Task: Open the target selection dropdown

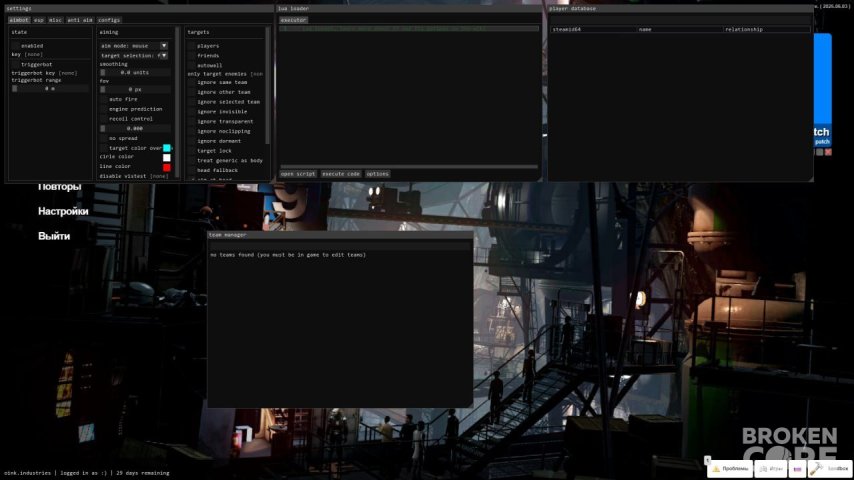Action: [x=133, y=56]
